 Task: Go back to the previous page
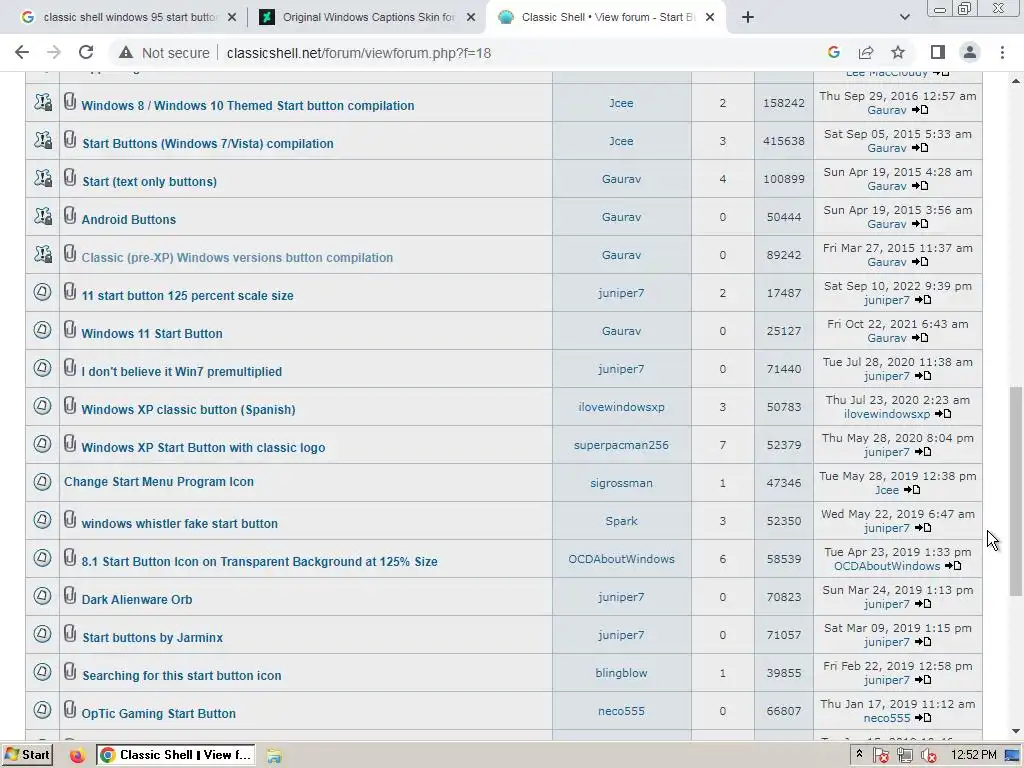click(x=22, y=53)
